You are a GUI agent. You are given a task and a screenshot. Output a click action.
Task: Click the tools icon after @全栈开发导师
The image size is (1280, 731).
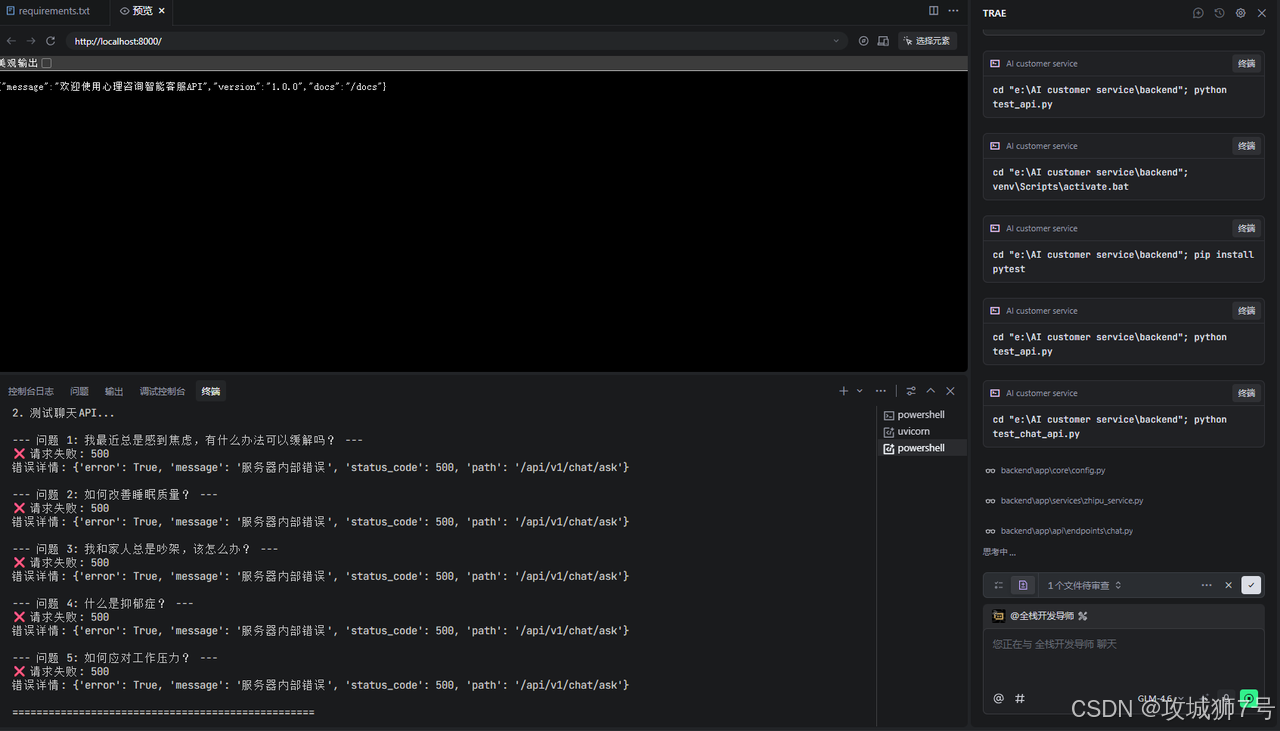1082,616
